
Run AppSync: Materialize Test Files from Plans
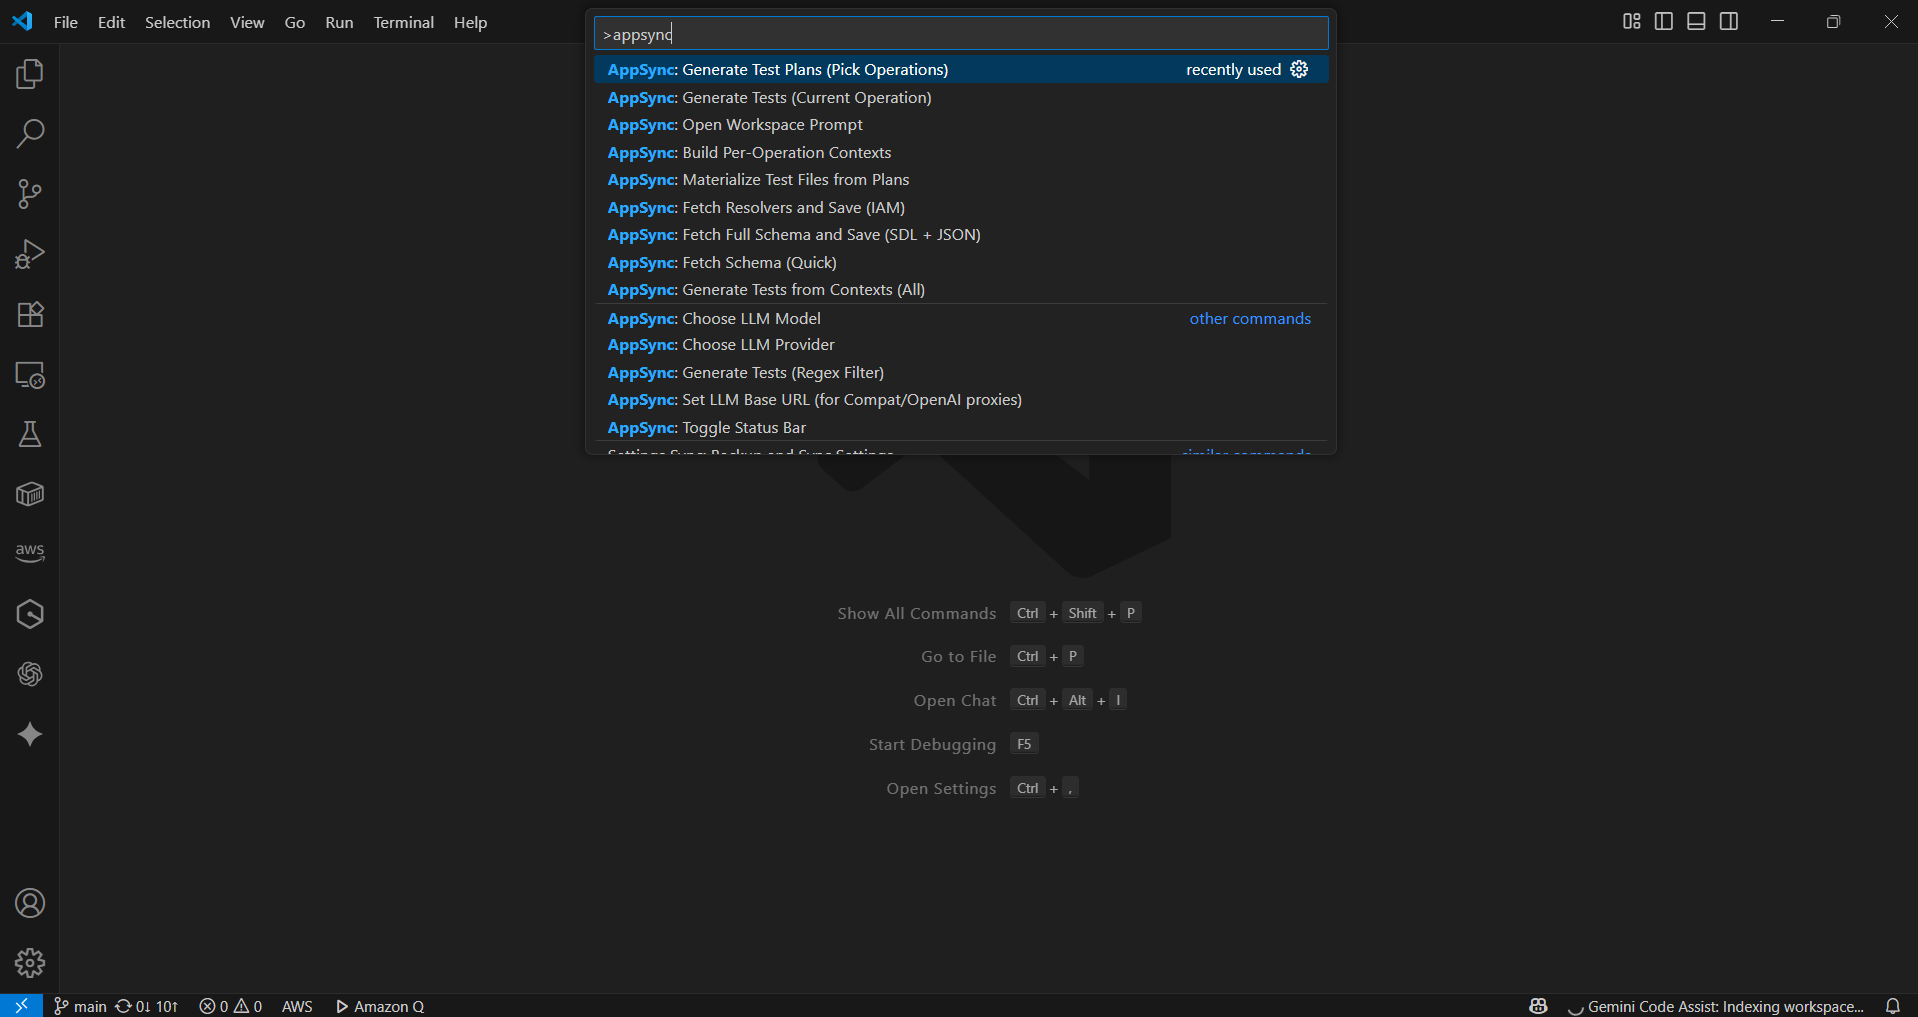coord(961,180)
